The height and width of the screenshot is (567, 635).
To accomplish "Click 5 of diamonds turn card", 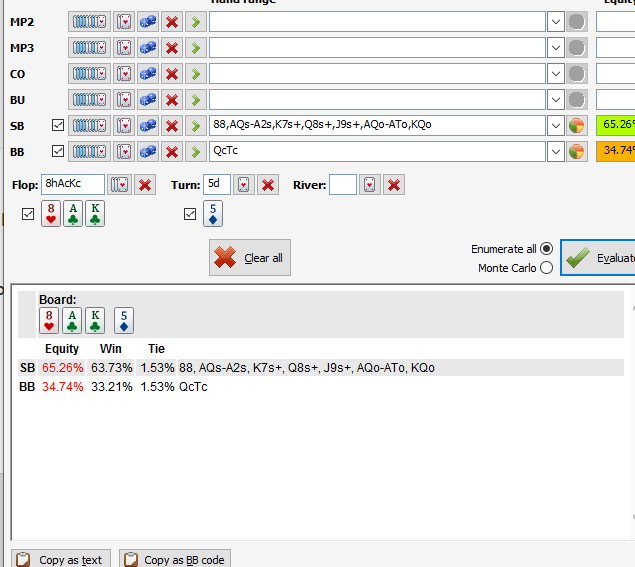I will (x=213, y=213).
